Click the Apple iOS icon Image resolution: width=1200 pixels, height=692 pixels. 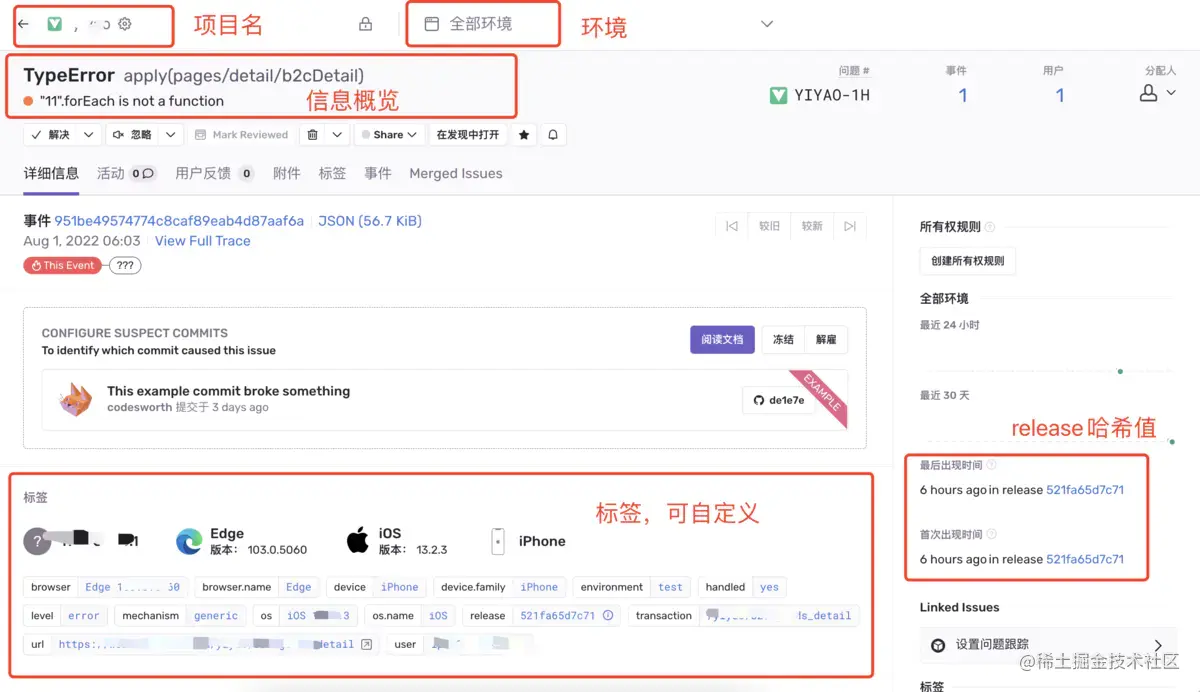point(357,541)
